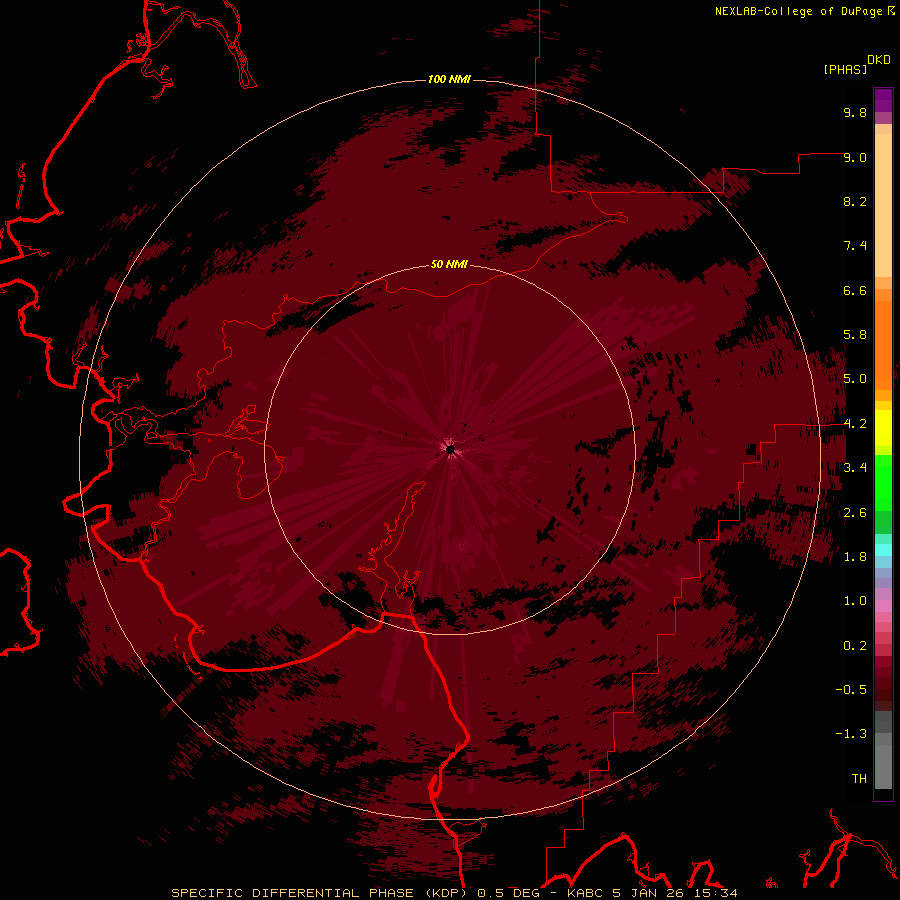Click the 100 NMI range ring label
Viewport: 900px width, 900px height.
pyautogui.click(x=449, y=79)
